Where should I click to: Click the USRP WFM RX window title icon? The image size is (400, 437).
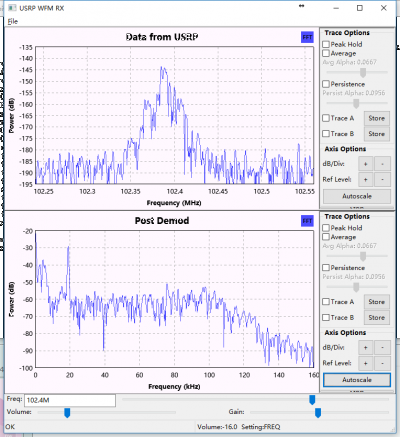click(12, 8)
